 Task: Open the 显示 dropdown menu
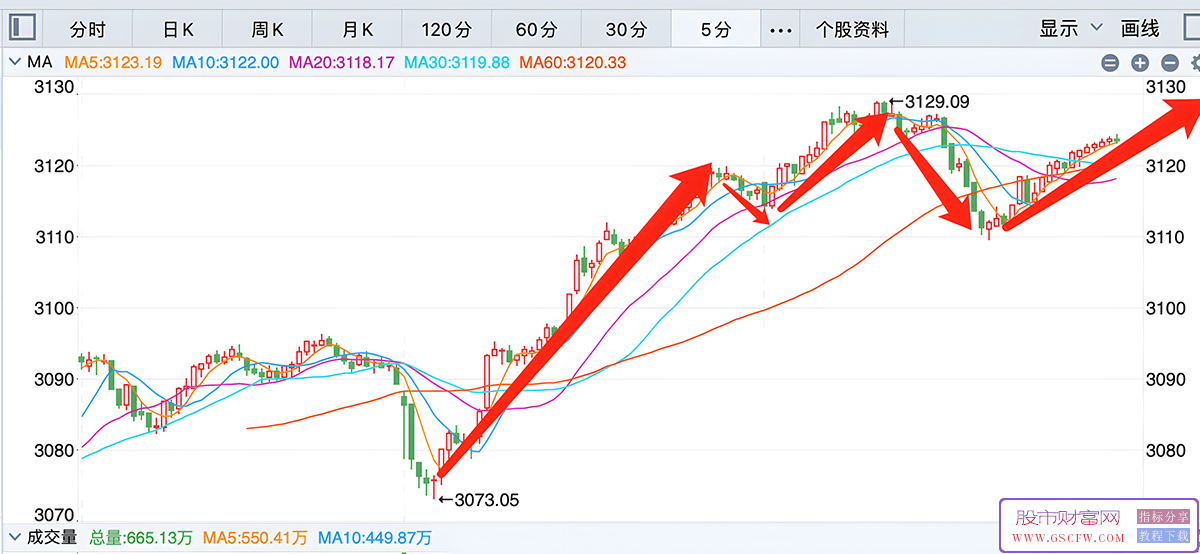1070,28
